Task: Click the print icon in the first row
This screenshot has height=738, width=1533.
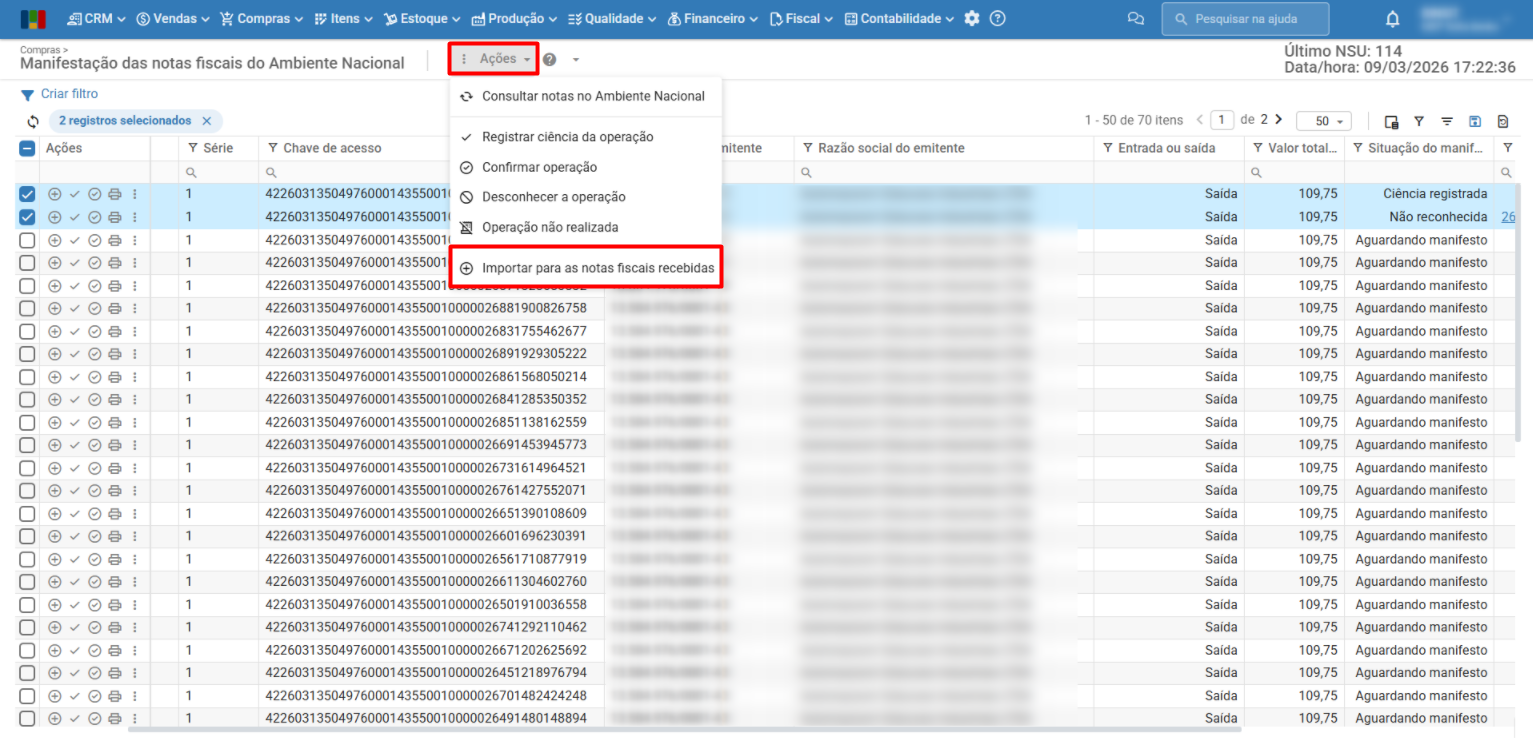Action: pos(115,194)
